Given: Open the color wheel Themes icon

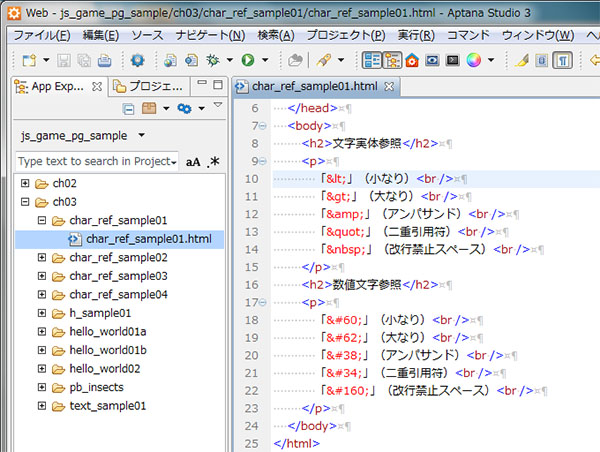Looking at the screenshot, I should tap(473, 60).
